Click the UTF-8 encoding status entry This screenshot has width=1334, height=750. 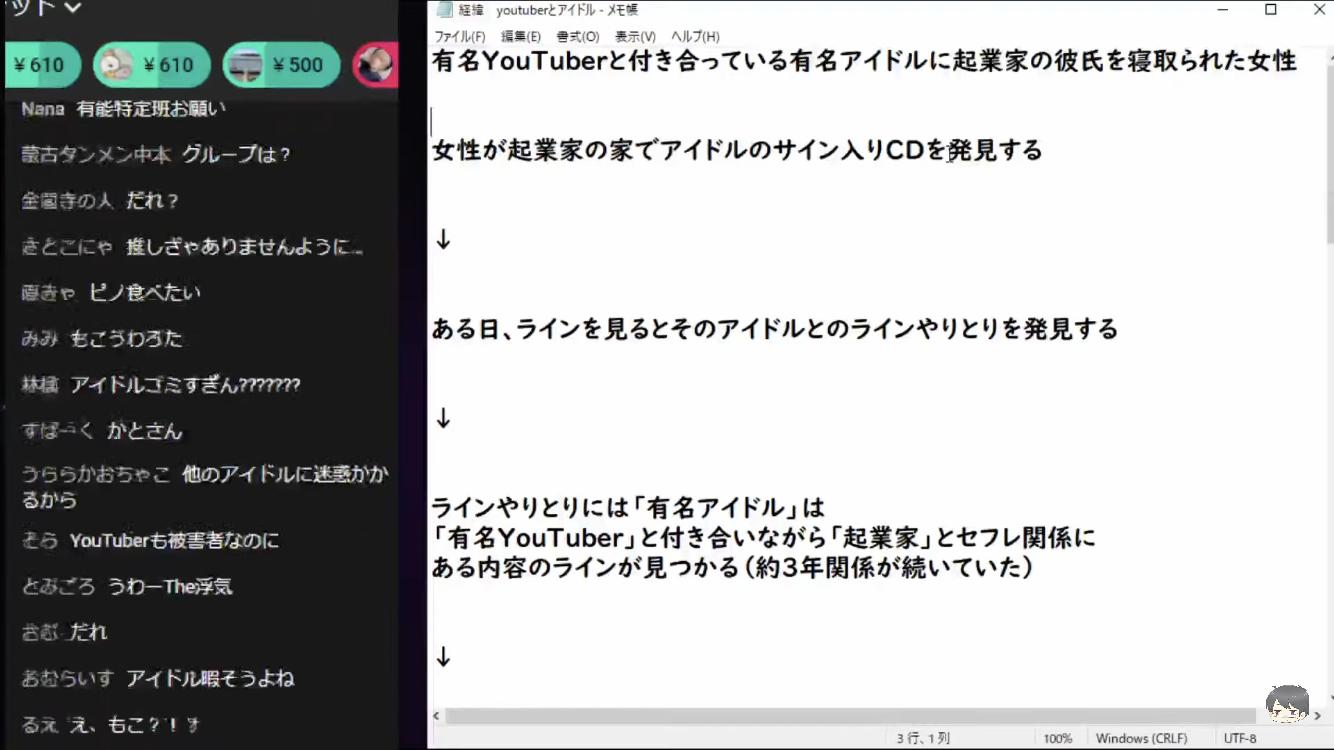(x=1240, y=738)
